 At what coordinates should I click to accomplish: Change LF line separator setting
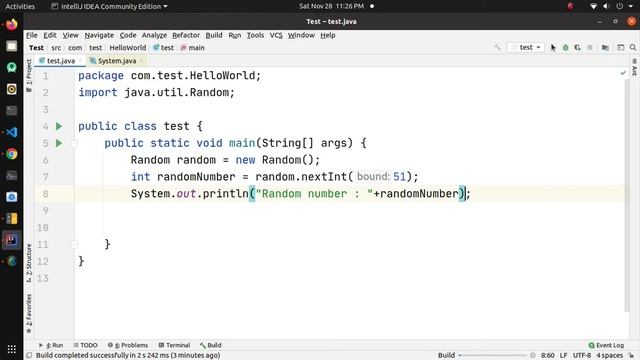pyautogui.click(x=564, y=356)
